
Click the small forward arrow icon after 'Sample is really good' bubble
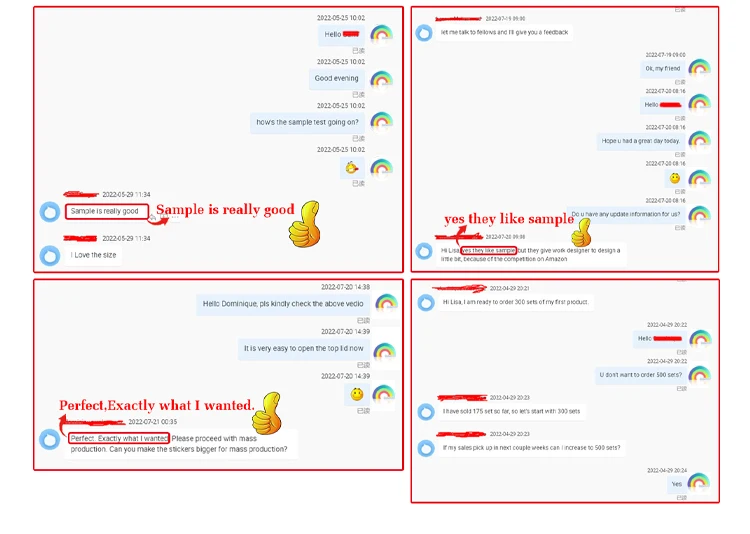[153, 218]
